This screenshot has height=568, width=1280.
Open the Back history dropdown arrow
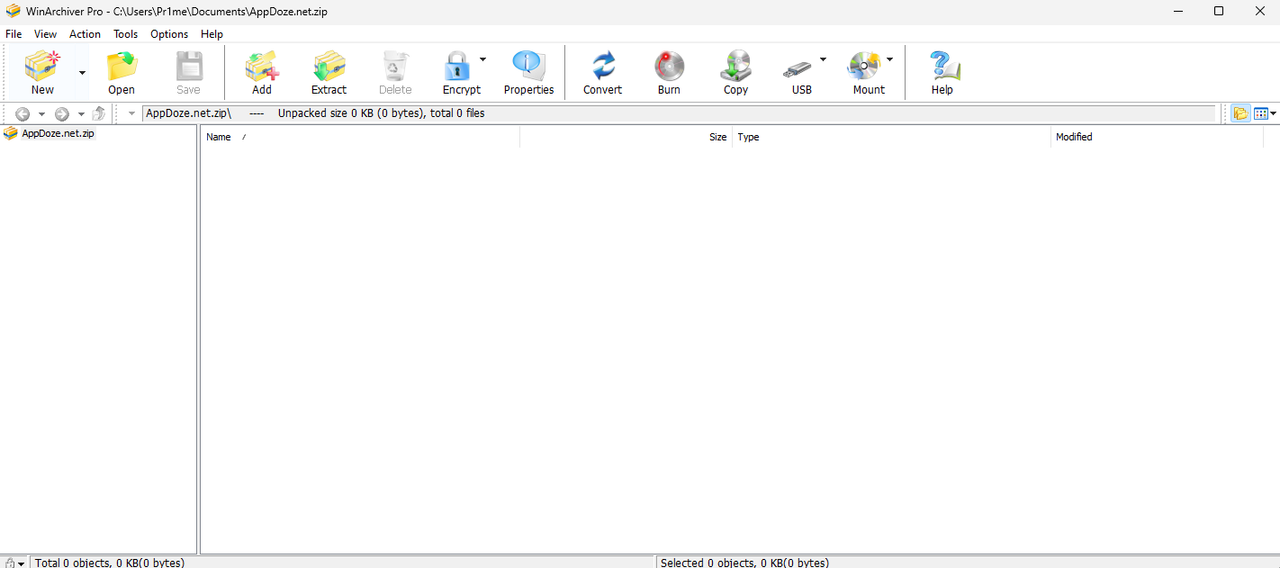[42, 114]
